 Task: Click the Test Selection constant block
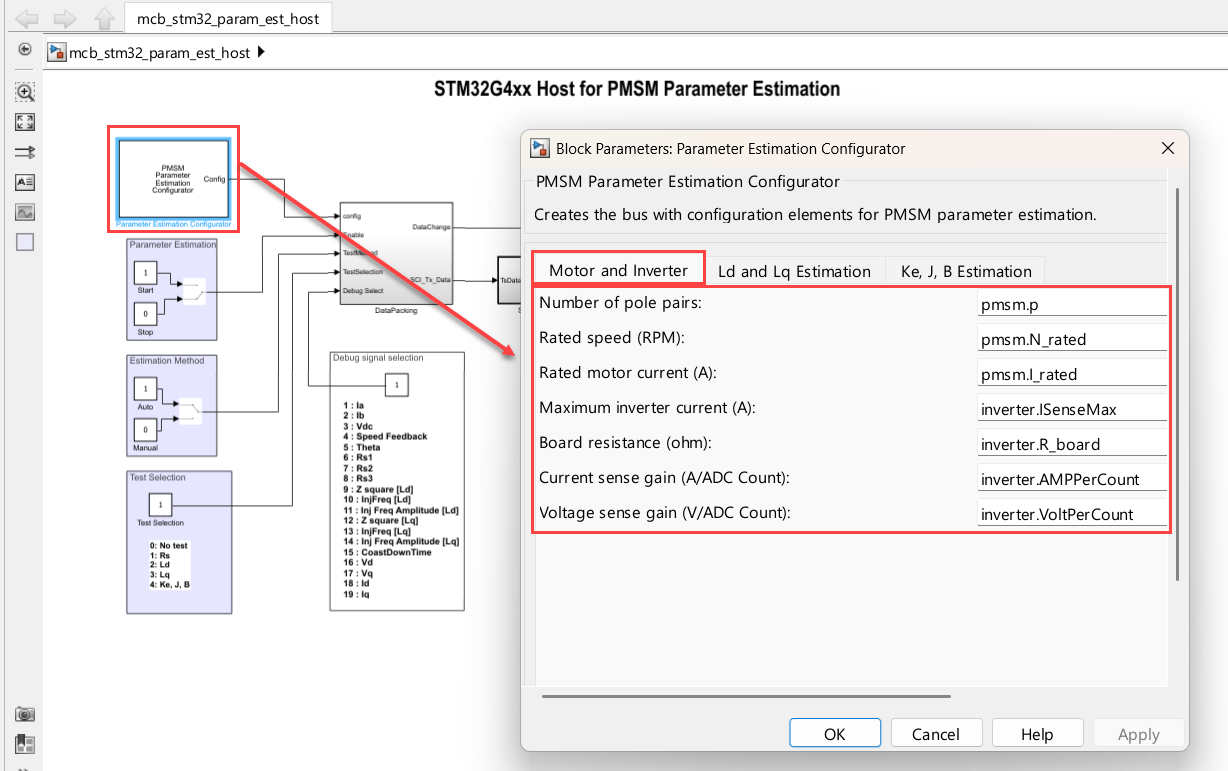[x=161, y=504]
